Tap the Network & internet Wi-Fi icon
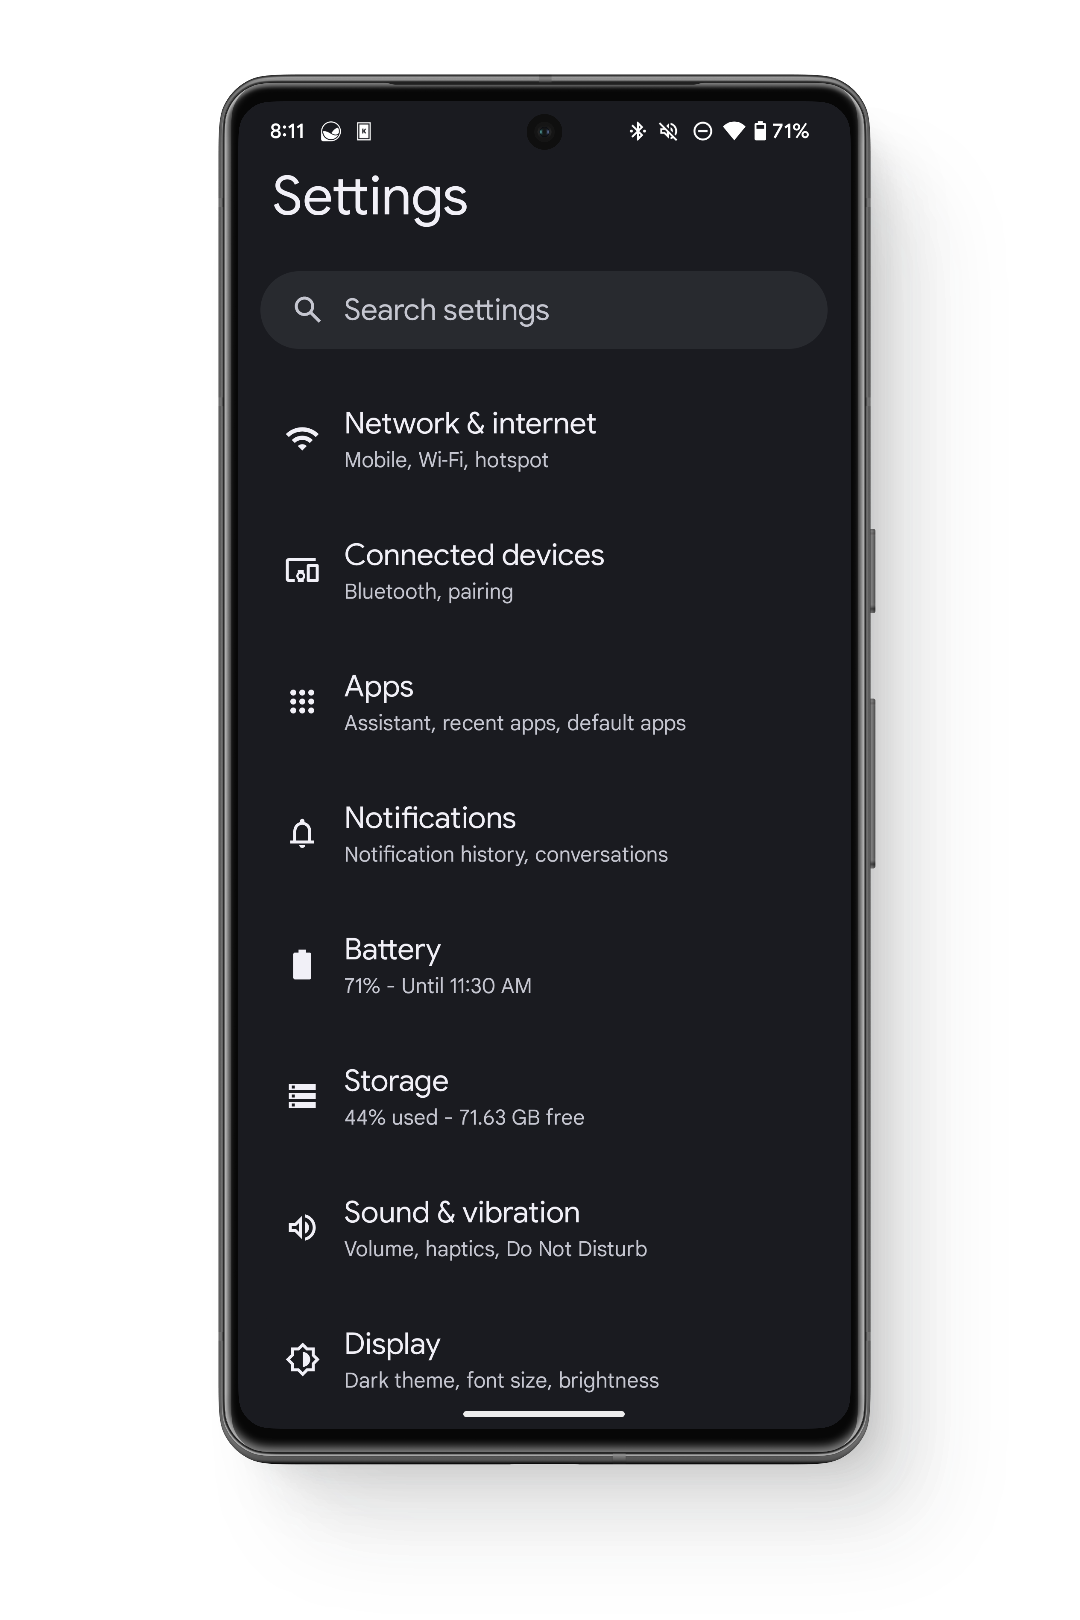Screen dimensions: 1080x1620 [302, 438]
